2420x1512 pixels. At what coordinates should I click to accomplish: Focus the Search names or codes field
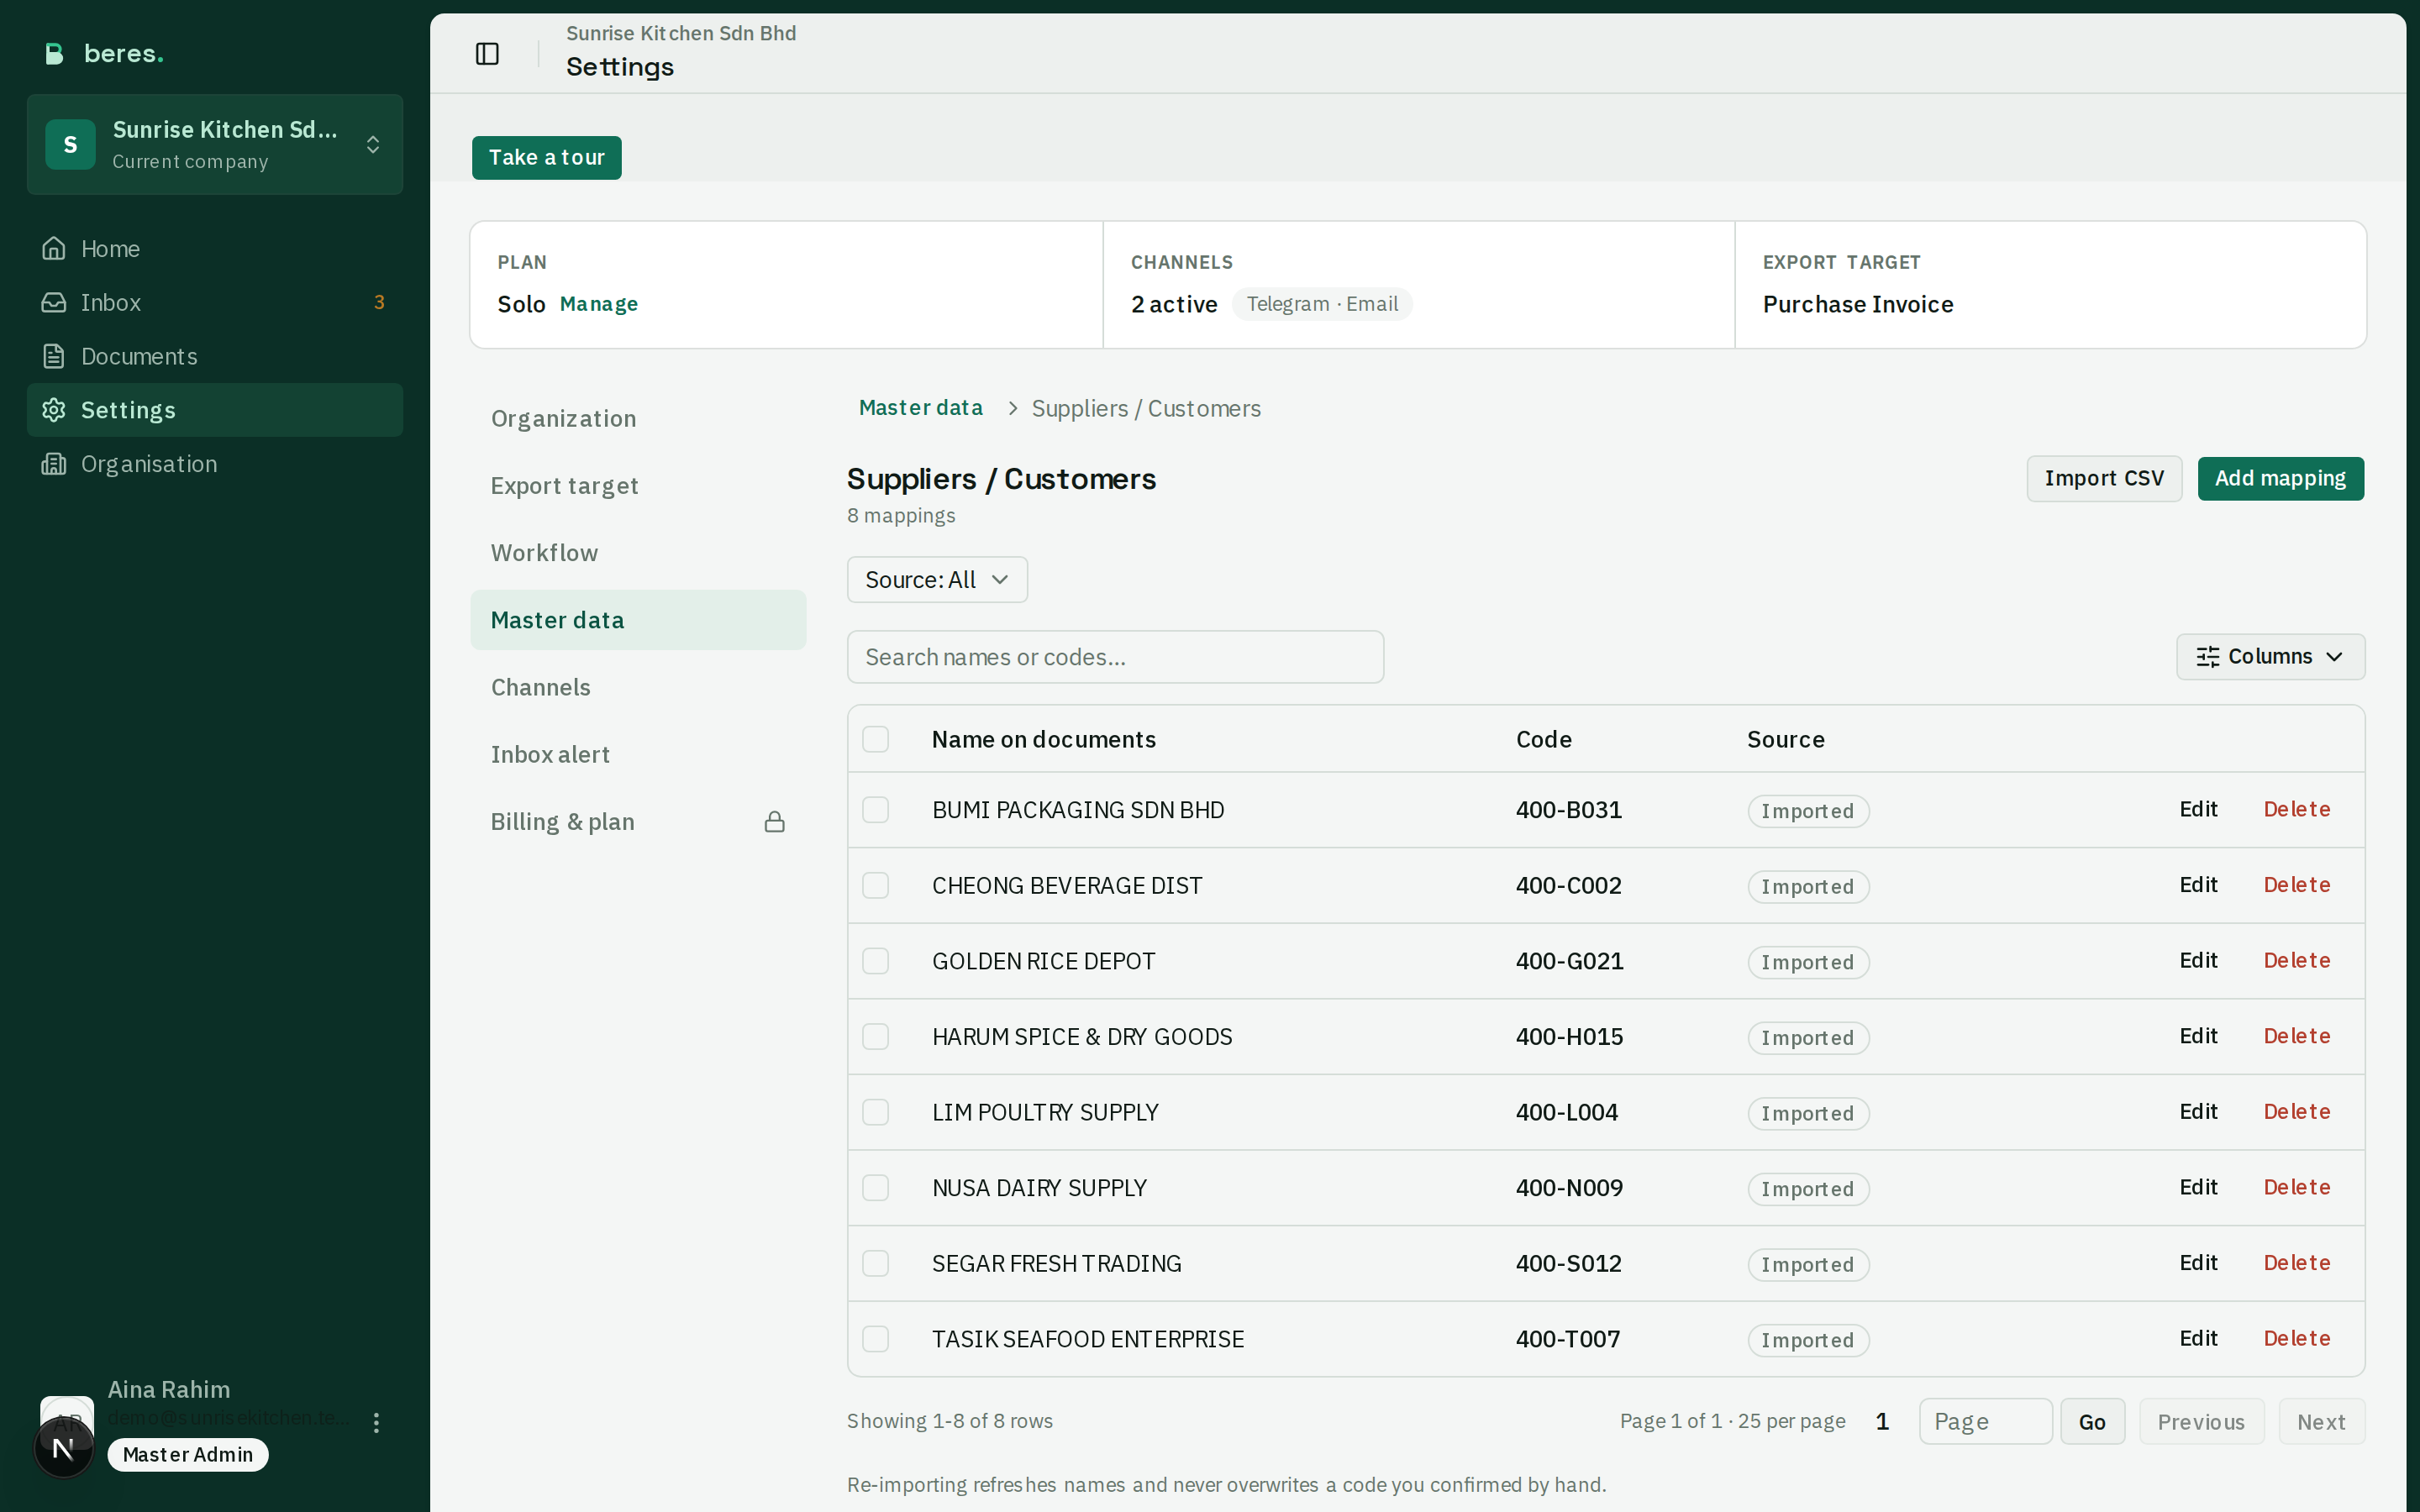pyautogui.click(x=1115, y=657)
